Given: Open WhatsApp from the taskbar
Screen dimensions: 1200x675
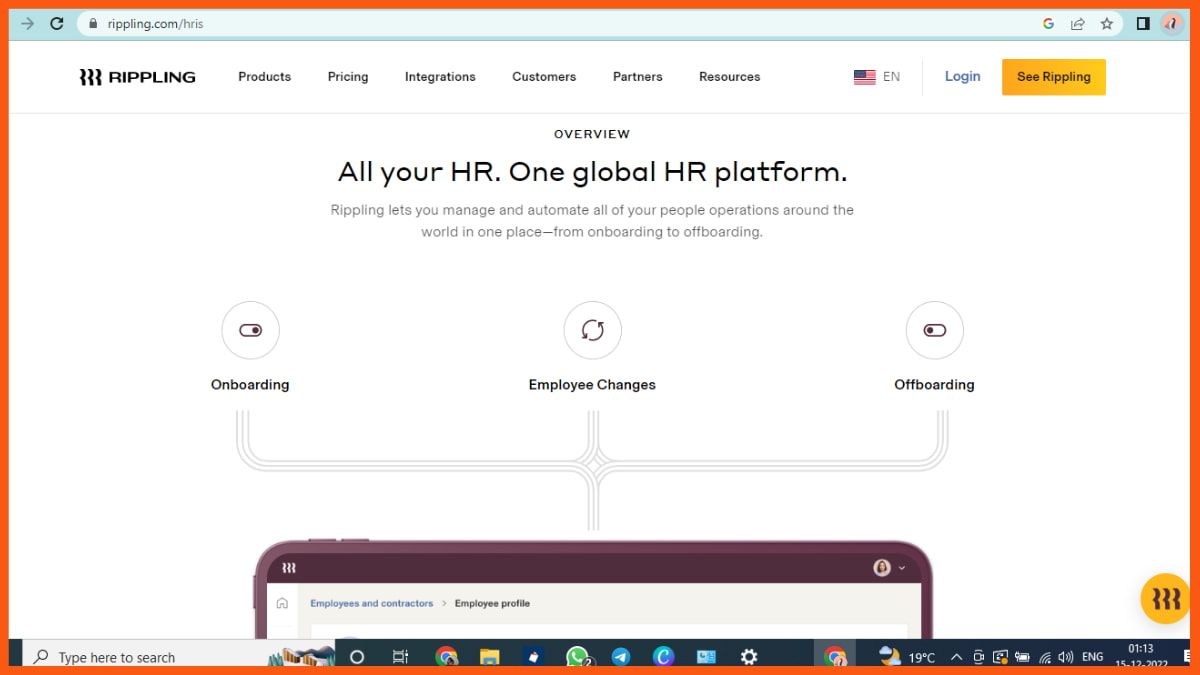Looking at the screenshot, I should 577,656.
